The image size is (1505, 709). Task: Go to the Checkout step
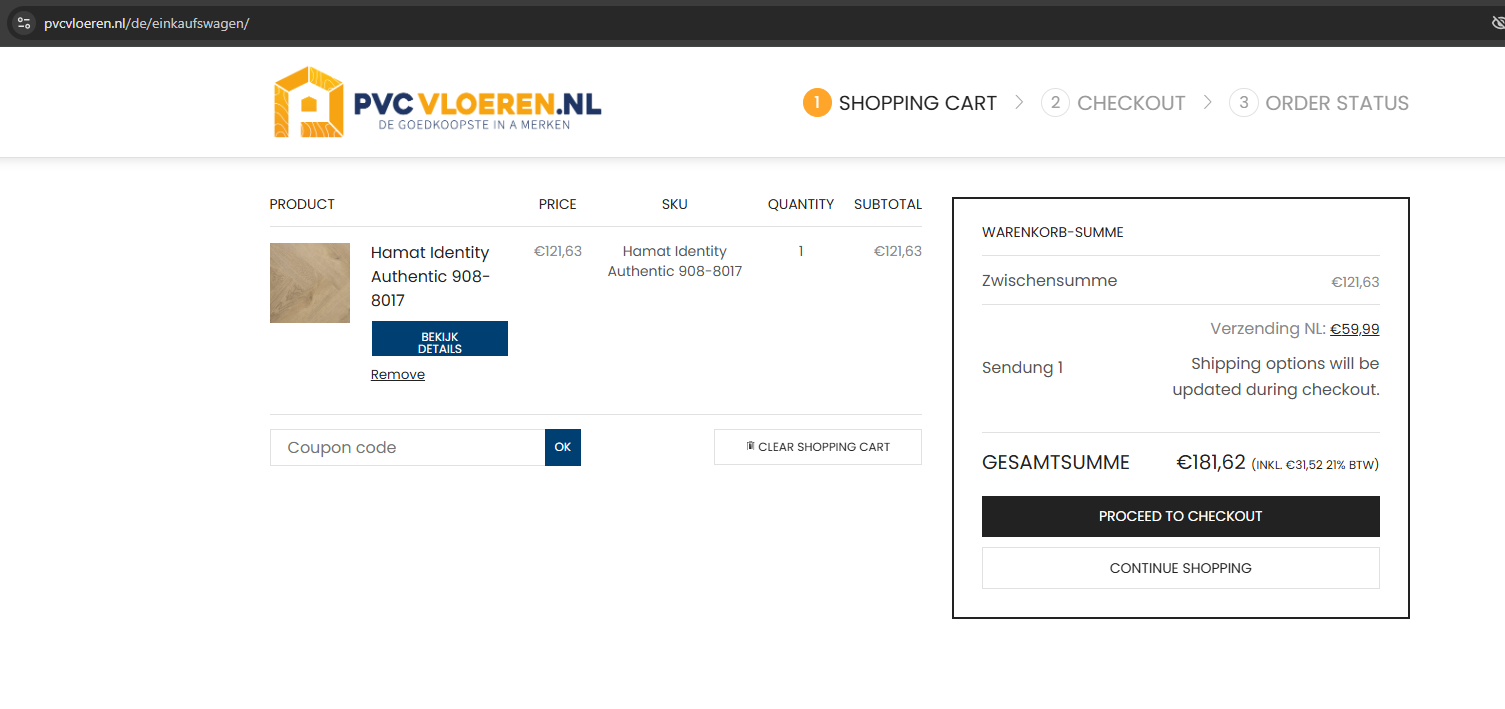pos(1113,103)
